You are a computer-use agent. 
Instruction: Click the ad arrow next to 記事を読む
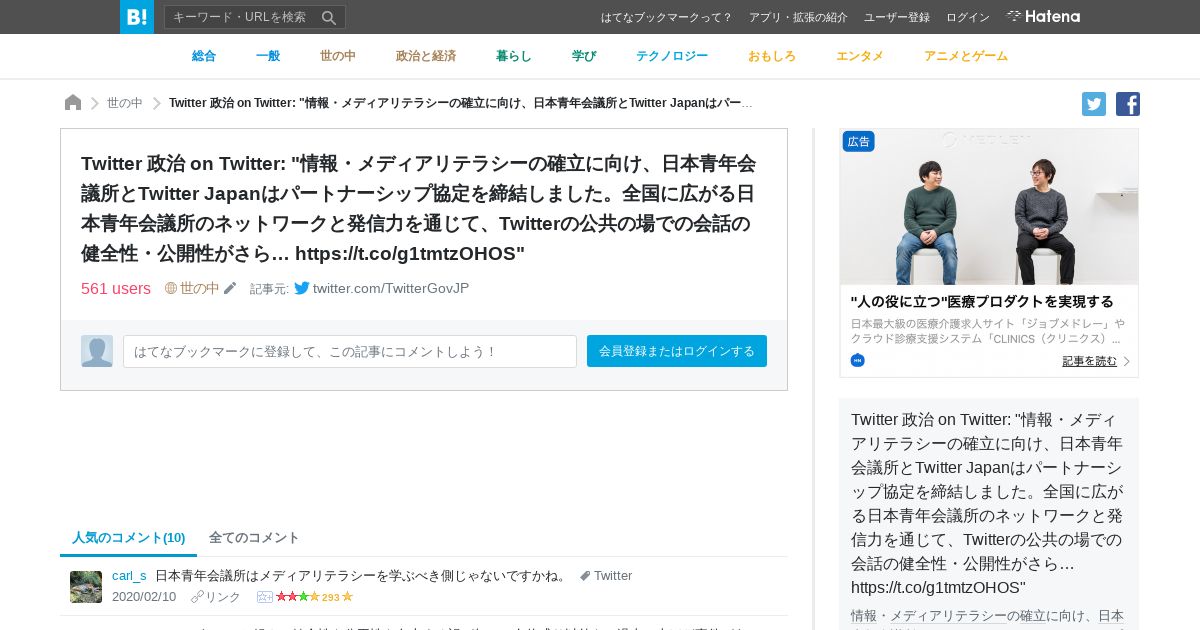point(1127,361)
